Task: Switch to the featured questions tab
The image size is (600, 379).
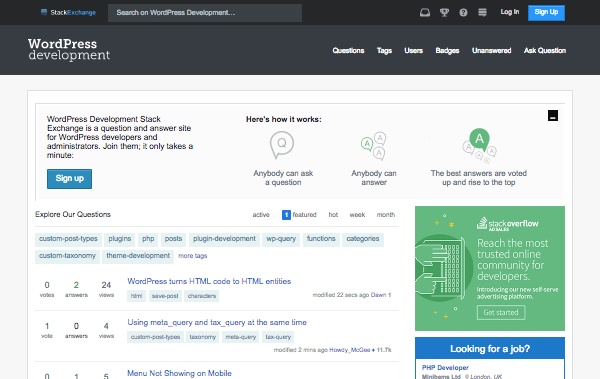Action: 299,215
